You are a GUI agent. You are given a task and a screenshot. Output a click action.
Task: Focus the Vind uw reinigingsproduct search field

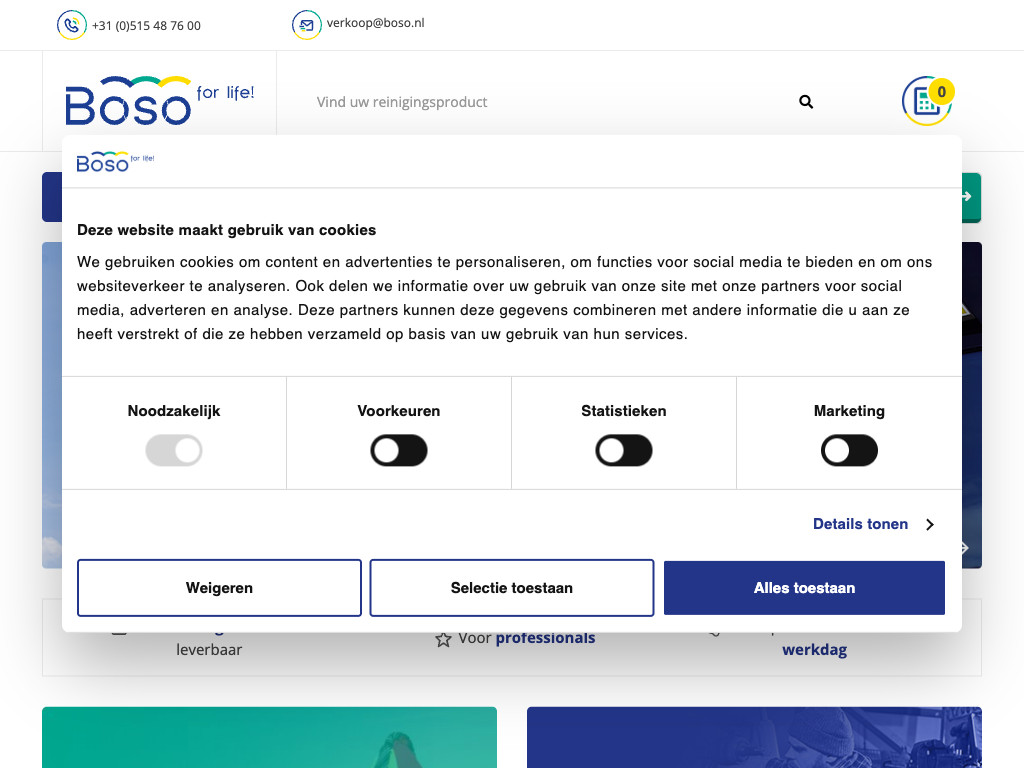pyautogui.click(x=540, y=102)
